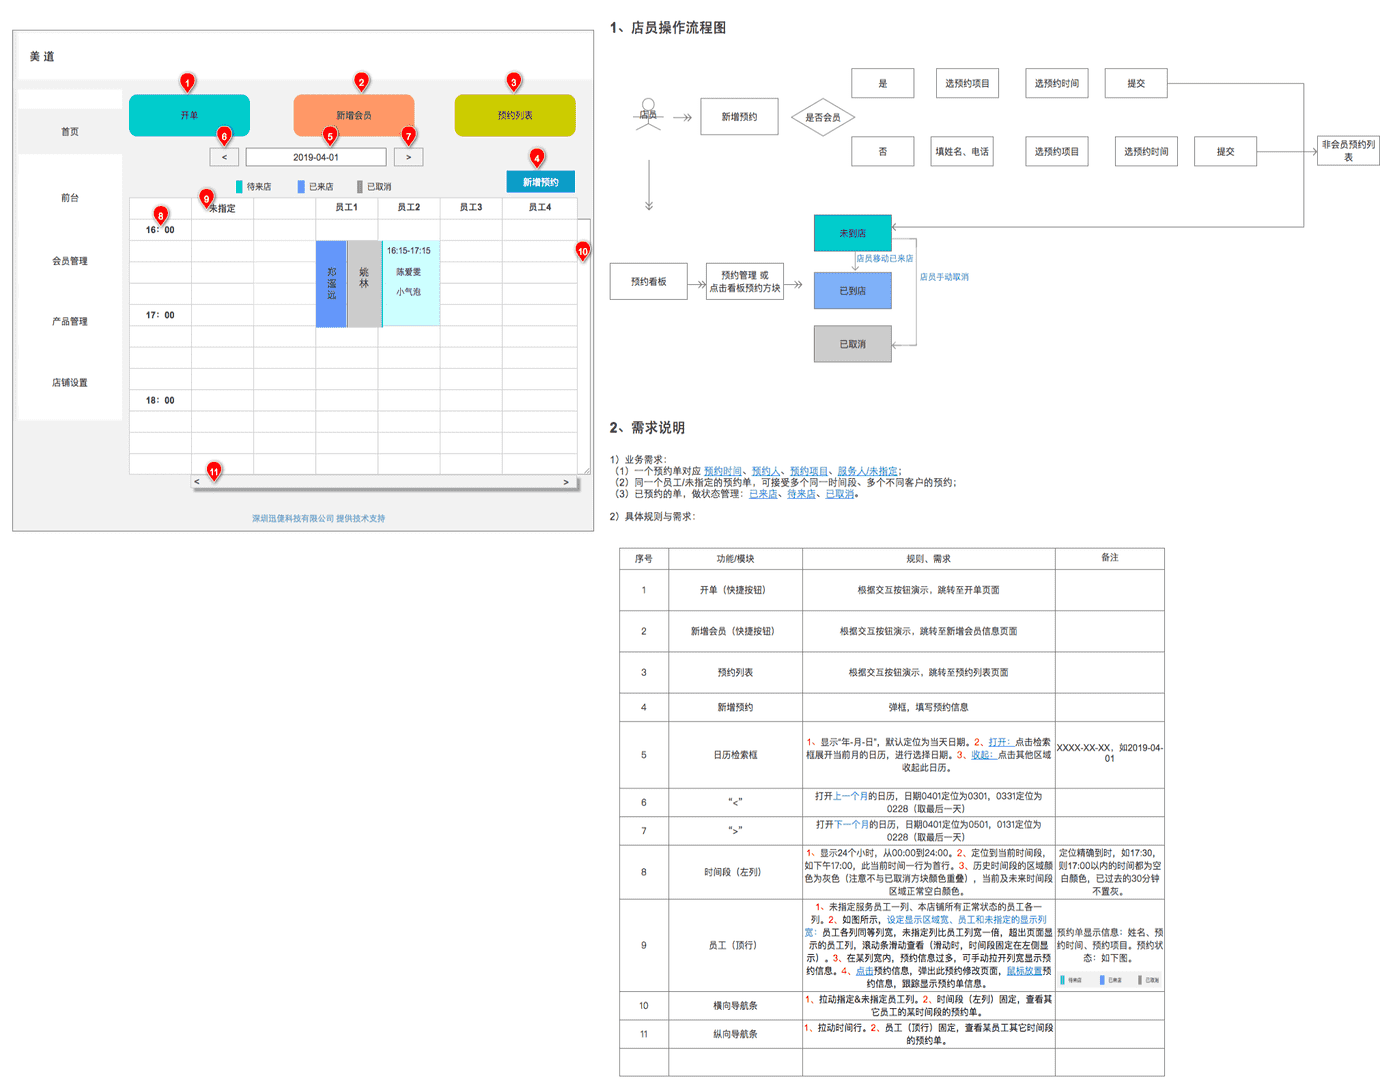The width and height of the screenshot is (1380, 1080).
Task: Click the blue 新增预约 button in mockup
Action: pos(541,182)
